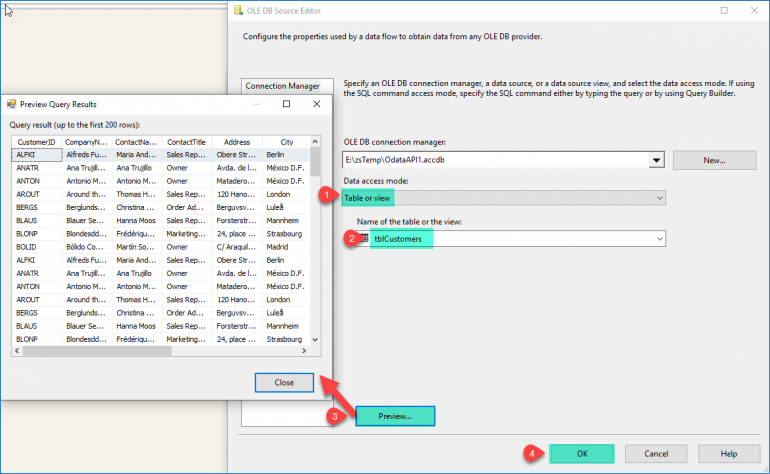Image resolution: width=770 pixels, height=474 pixels.
Task: Expand the Name of the table or view list
Action: tap(658, 239)
